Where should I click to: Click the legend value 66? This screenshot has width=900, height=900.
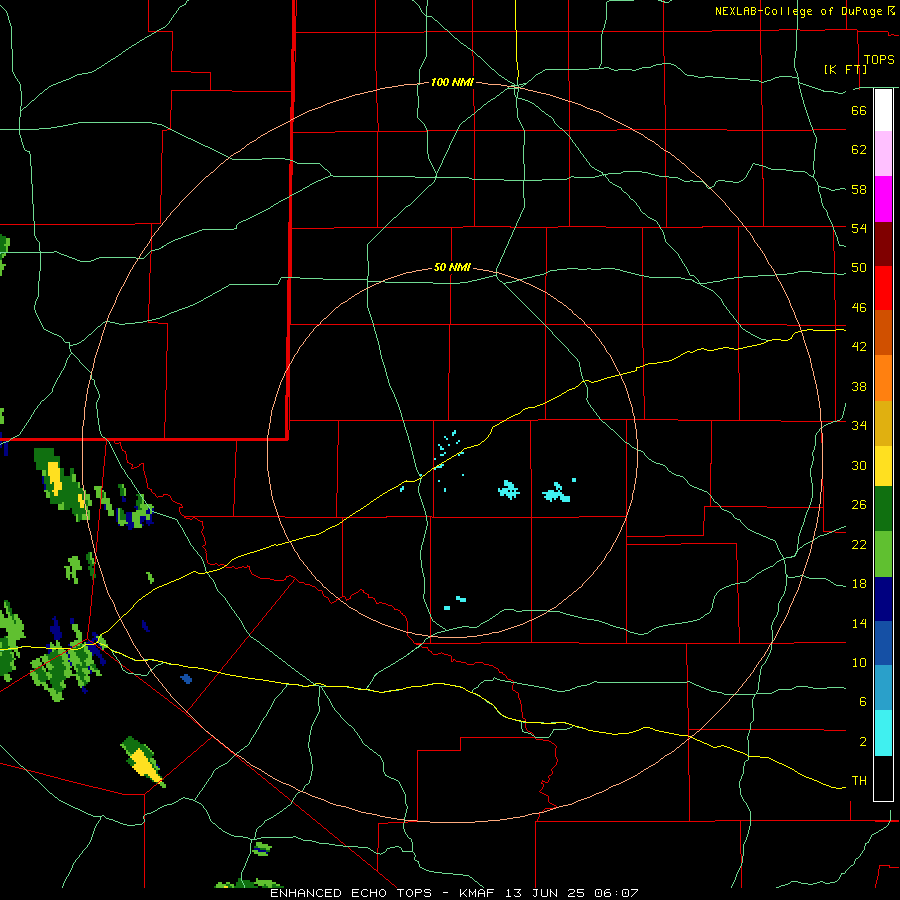(859, 110)
